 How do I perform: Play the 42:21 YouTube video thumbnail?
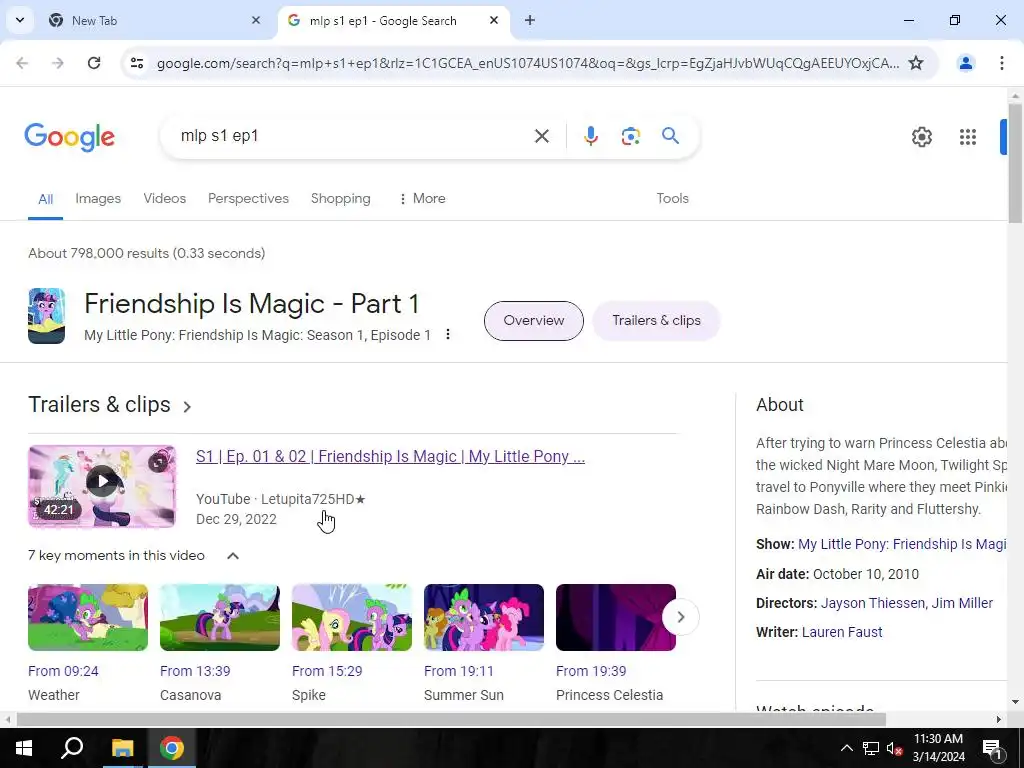pyautogui.click(x=102, y=487)
